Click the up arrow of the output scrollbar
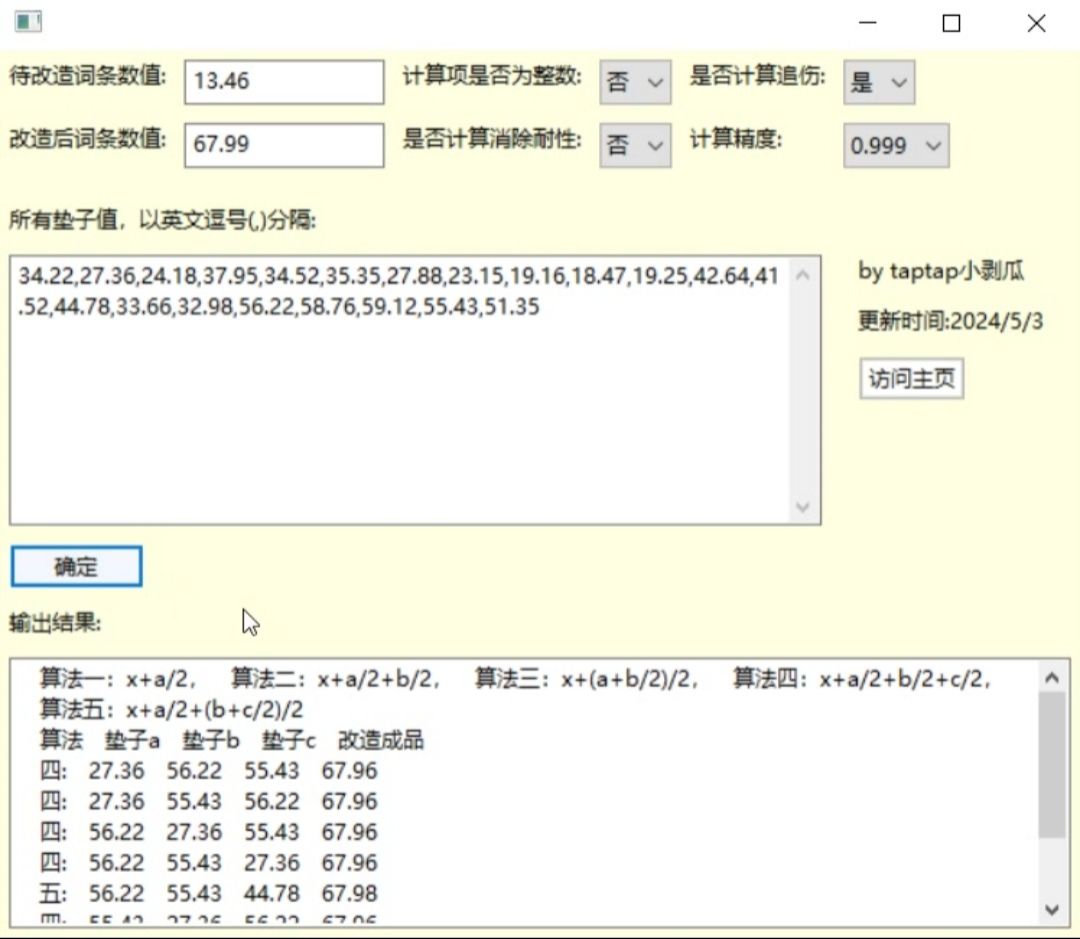The image size is (1080, 939). [1052, 678]
